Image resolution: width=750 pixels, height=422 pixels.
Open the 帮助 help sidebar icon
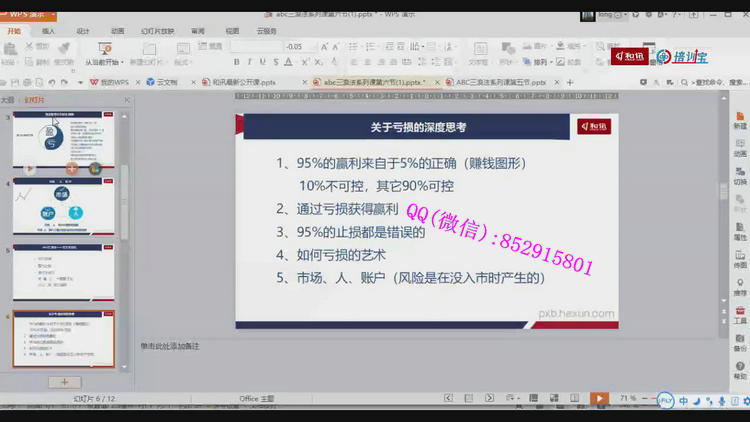click(x=739, y=286)
